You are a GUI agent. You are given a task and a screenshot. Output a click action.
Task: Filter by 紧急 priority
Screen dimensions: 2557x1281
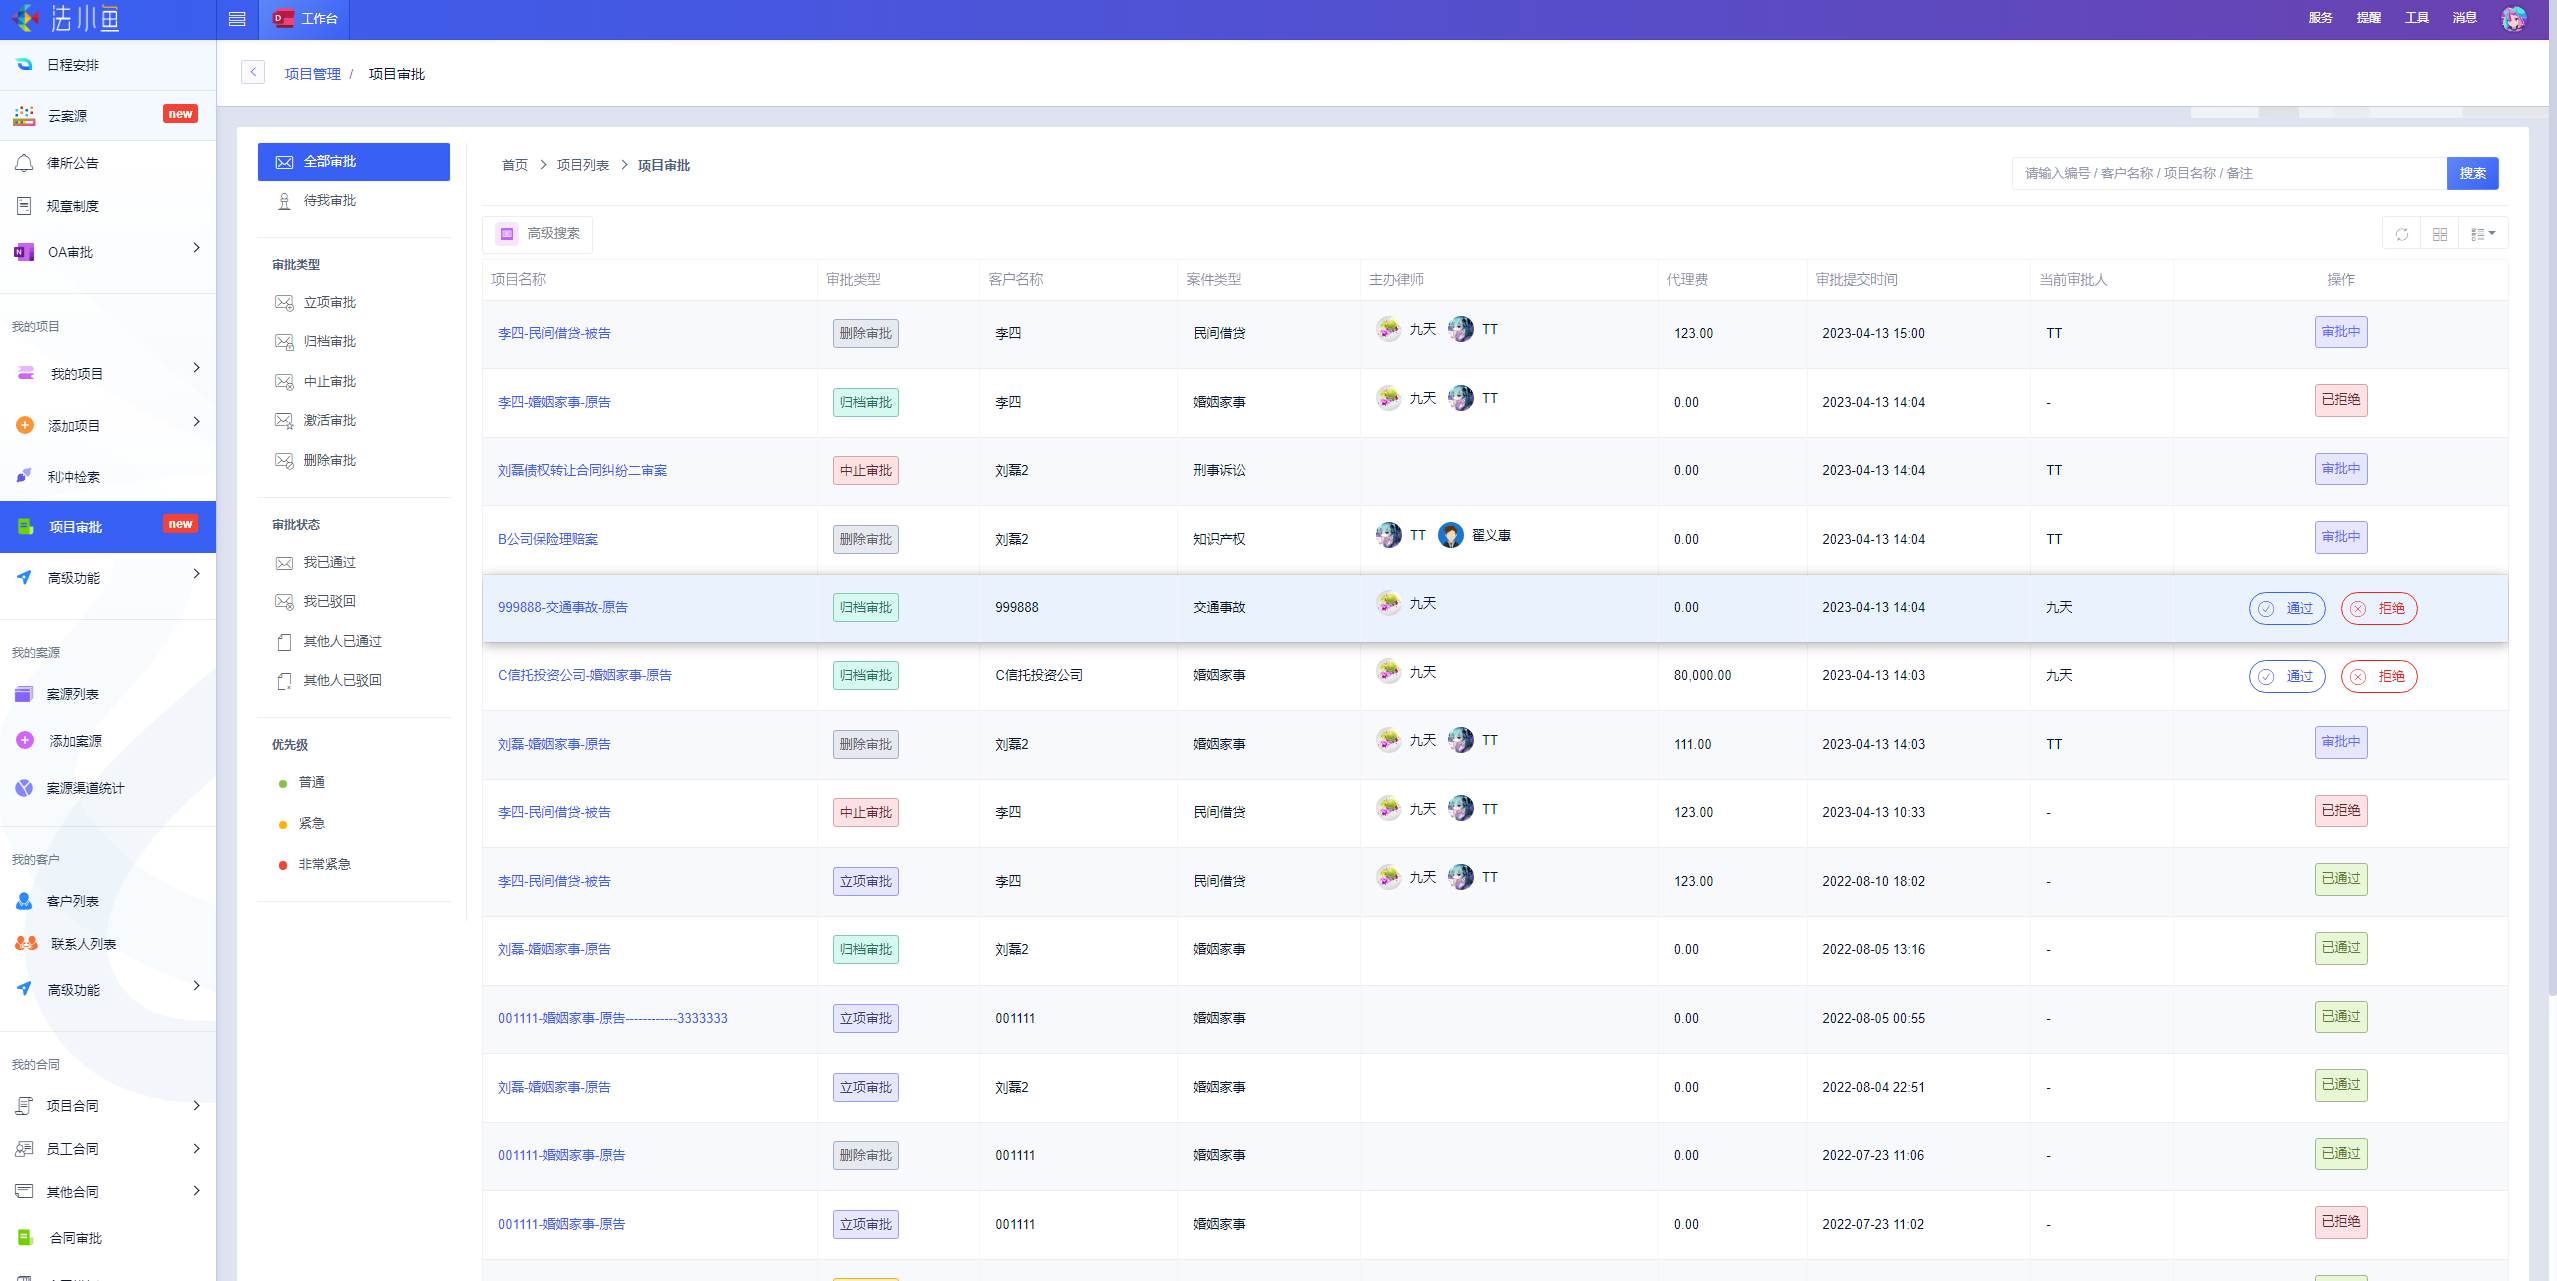(311, 823)
